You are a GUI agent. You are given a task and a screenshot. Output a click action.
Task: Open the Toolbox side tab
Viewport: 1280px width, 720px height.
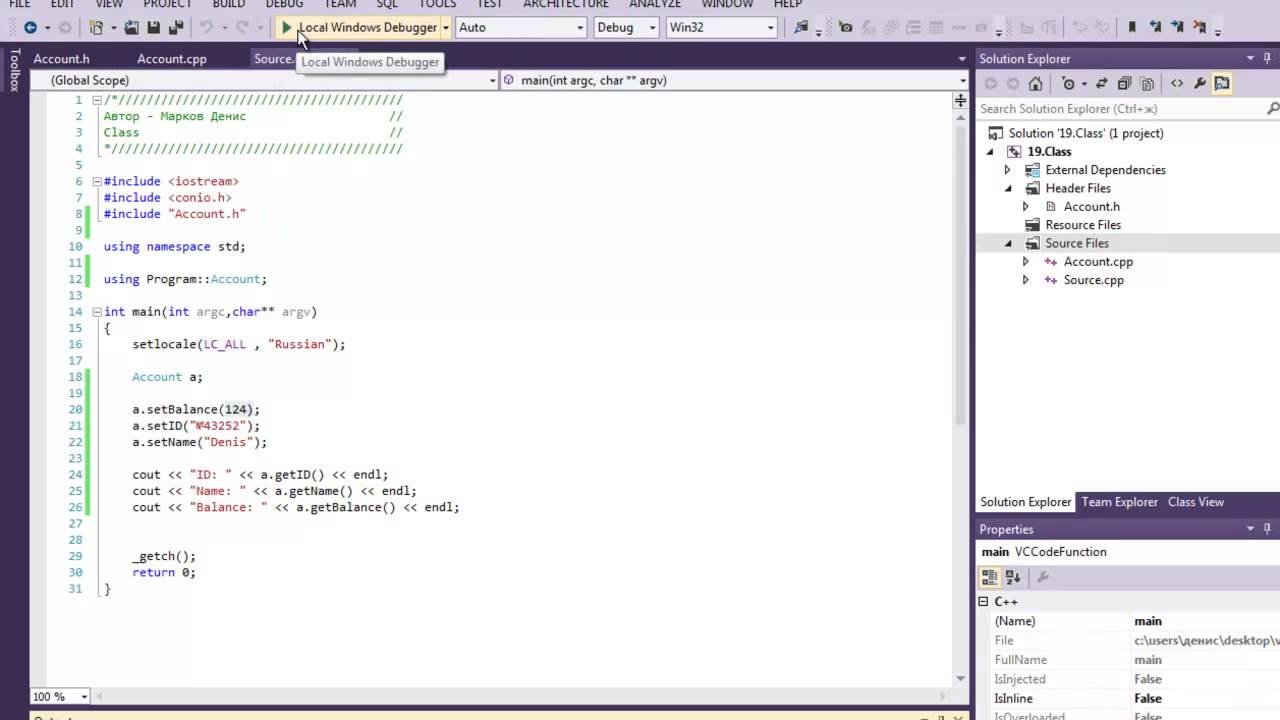(x=14, y=70)
